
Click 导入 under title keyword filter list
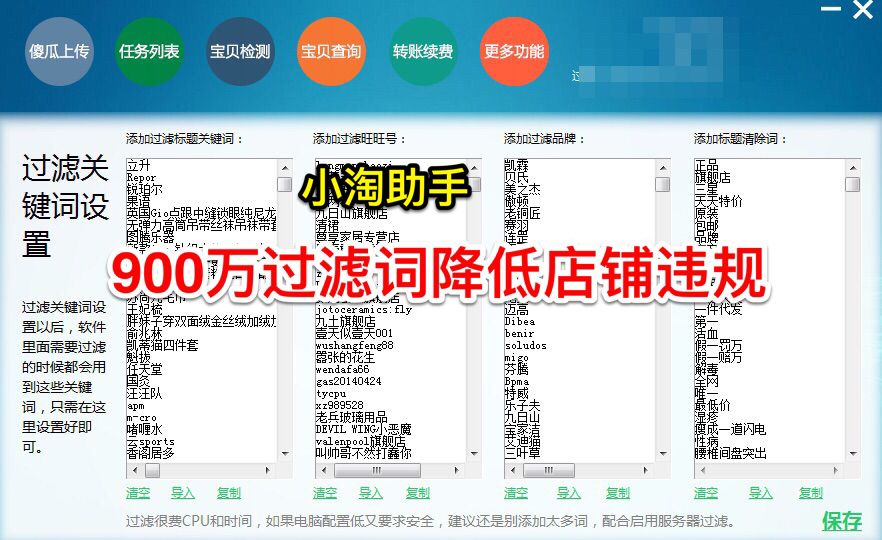183,493
